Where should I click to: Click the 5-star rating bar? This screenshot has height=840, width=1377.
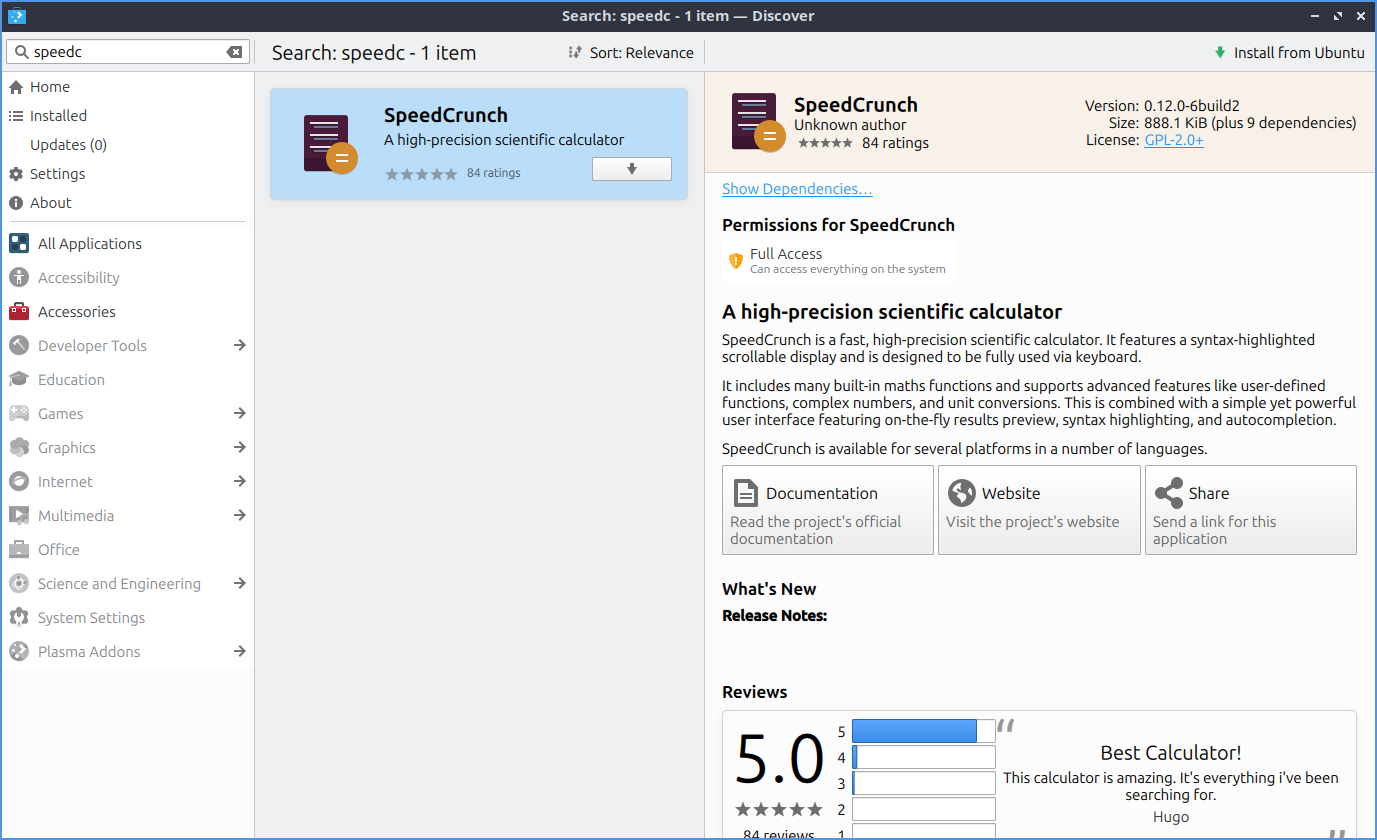point(922,731)
